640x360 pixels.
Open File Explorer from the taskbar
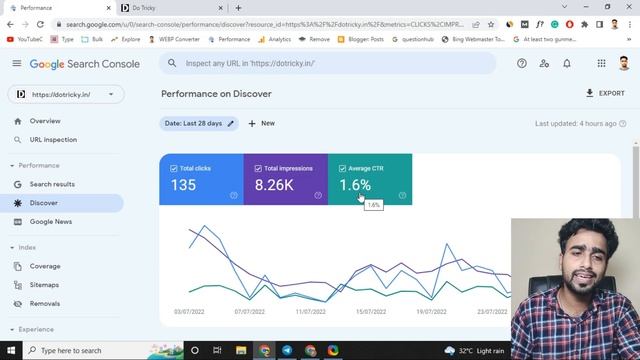241,350
